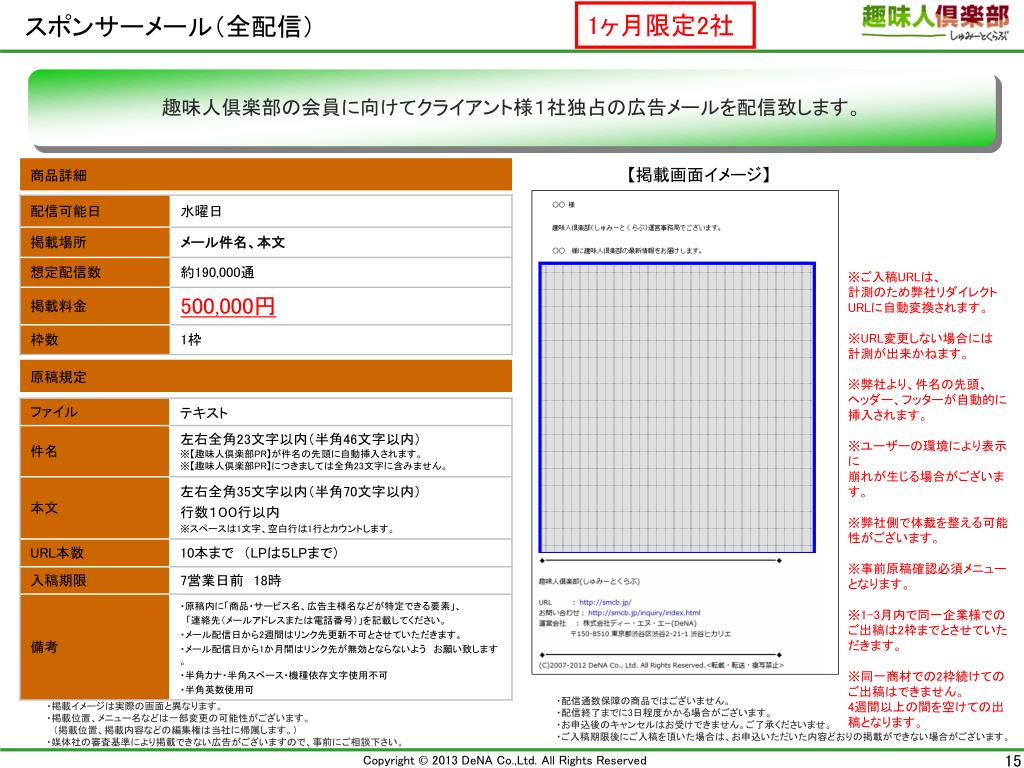Select the 想定配信数 label cell

click(95, 272)
